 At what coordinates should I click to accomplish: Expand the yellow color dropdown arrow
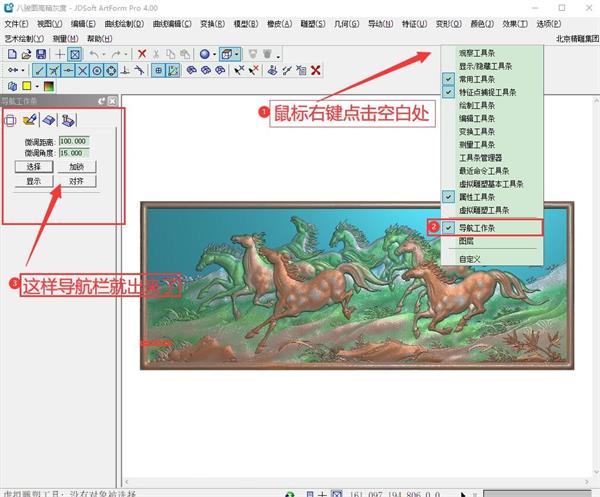click(37, 86)
